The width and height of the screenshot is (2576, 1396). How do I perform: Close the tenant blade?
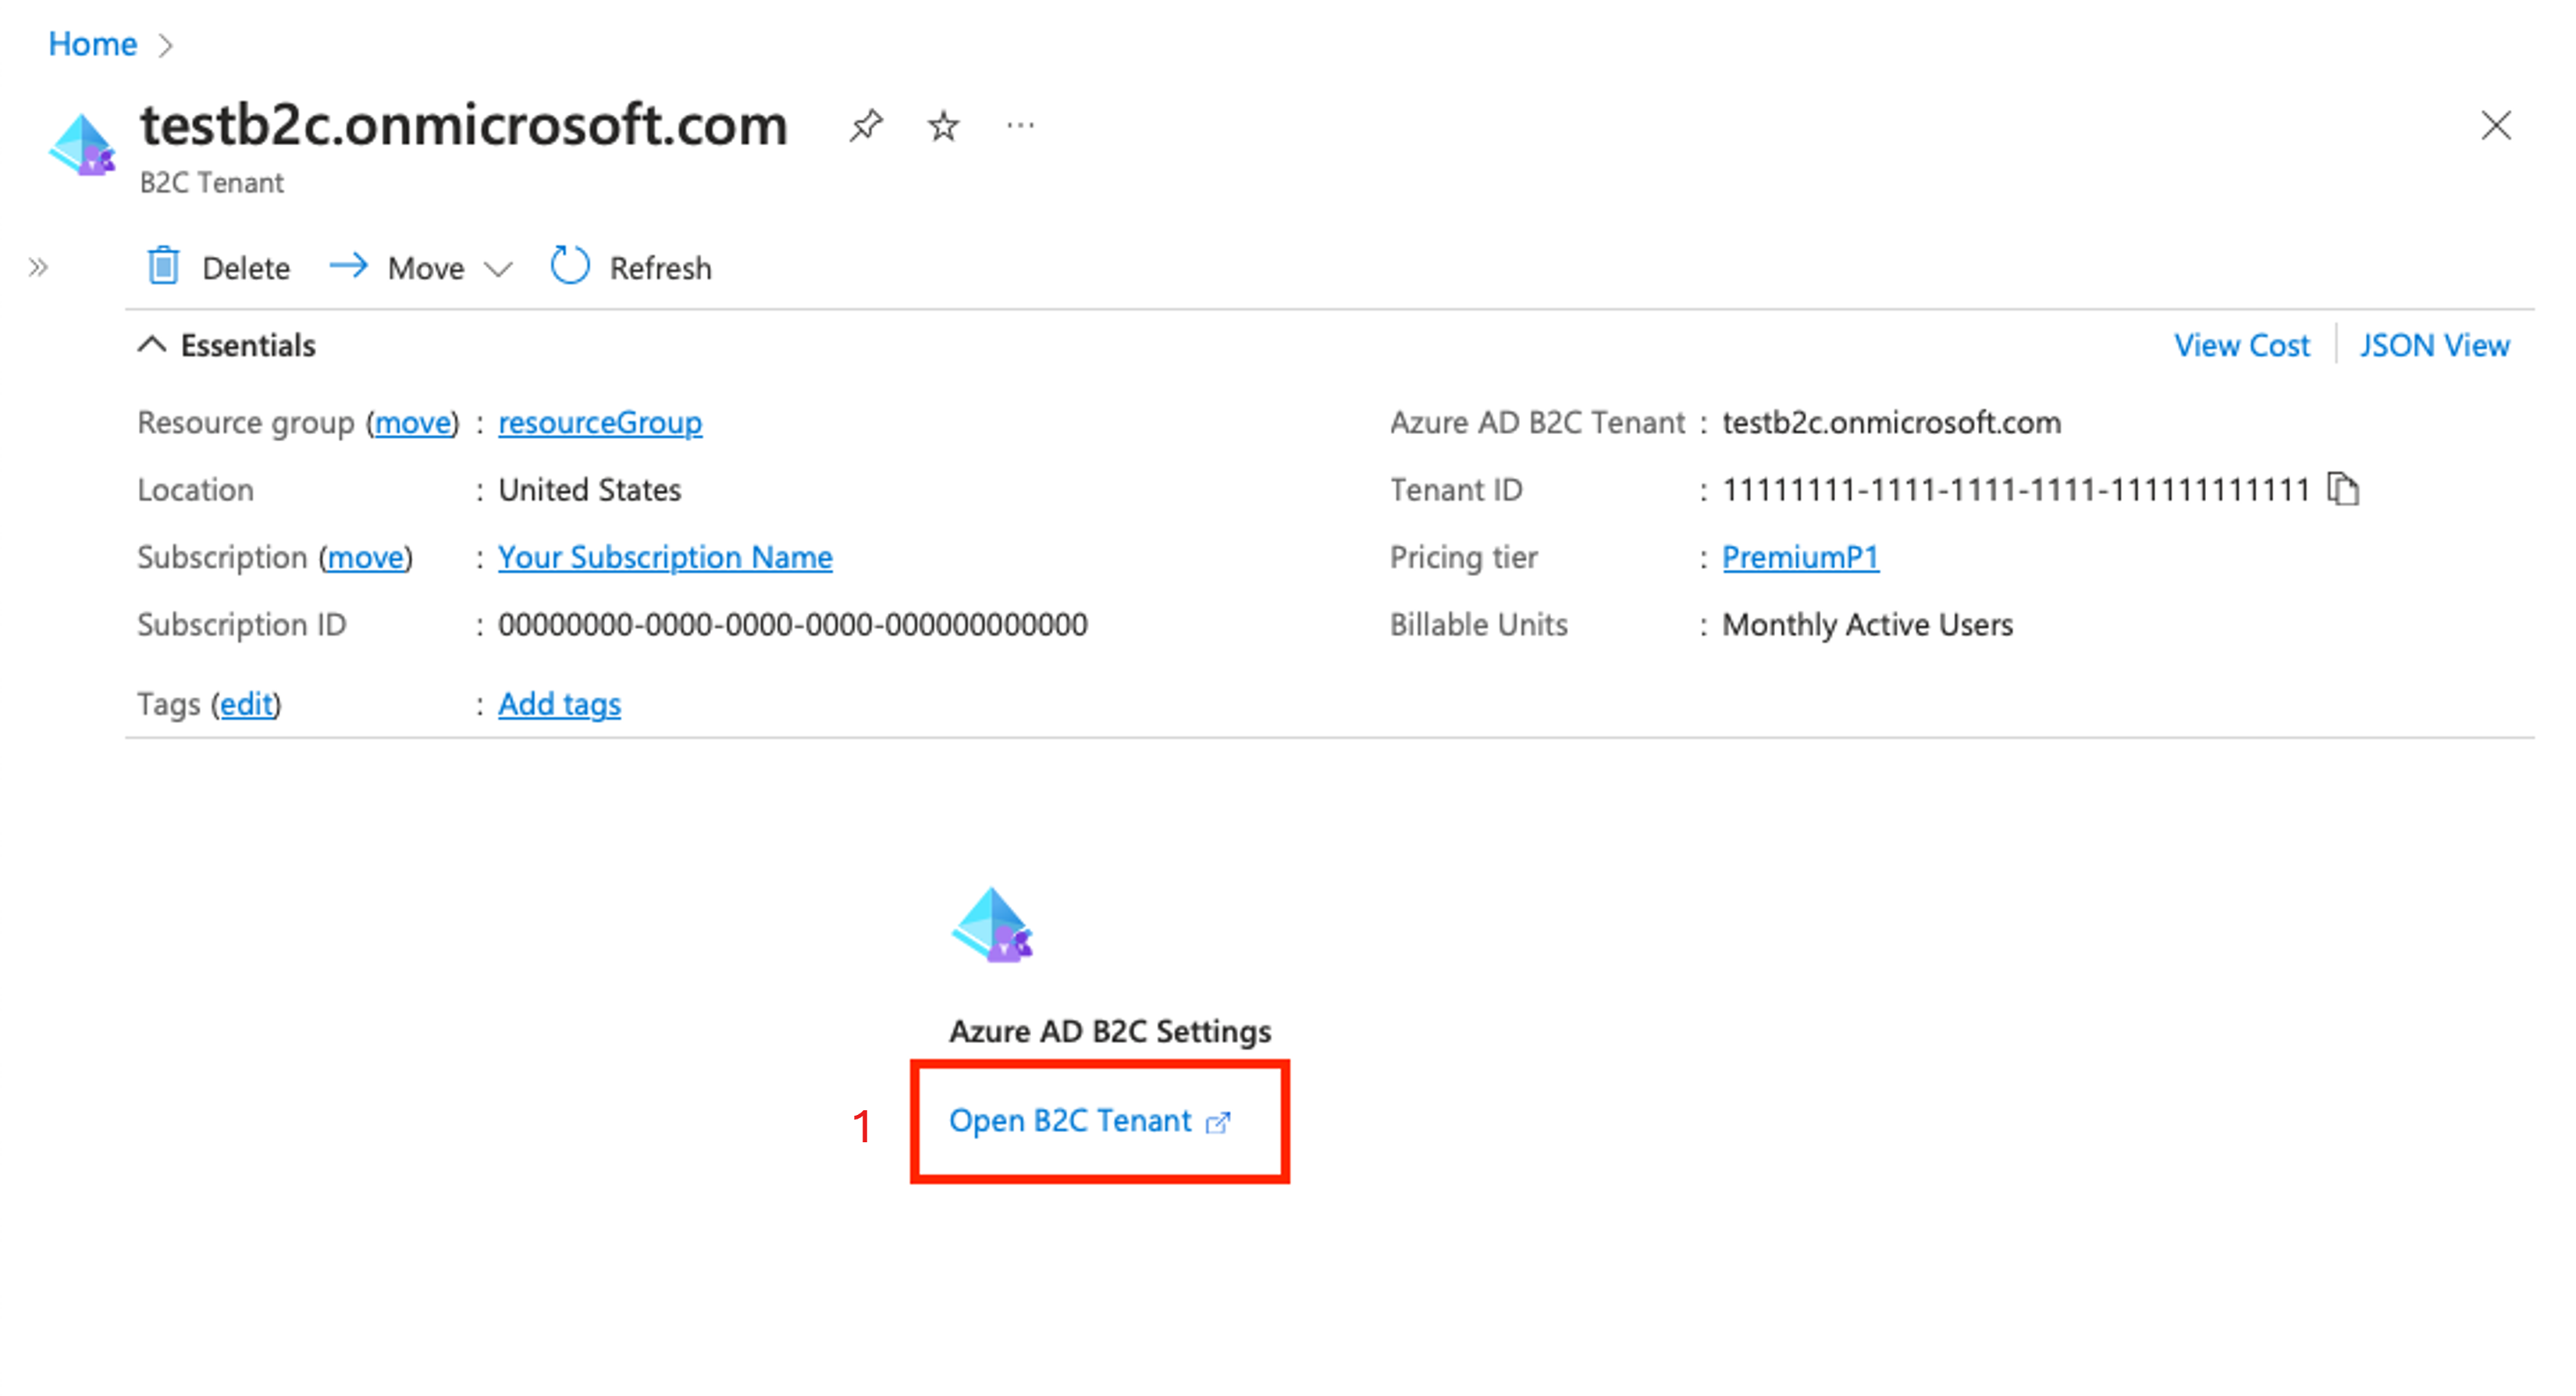point(2496,126)
